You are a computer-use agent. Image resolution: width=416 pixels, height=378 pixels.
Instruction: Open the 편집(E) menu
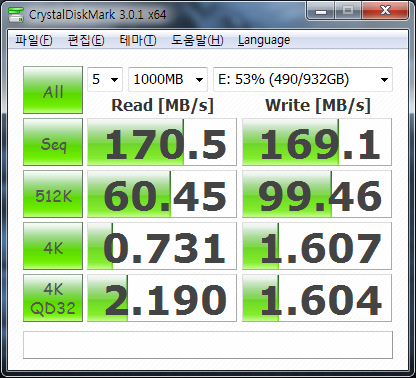point(86,40)
